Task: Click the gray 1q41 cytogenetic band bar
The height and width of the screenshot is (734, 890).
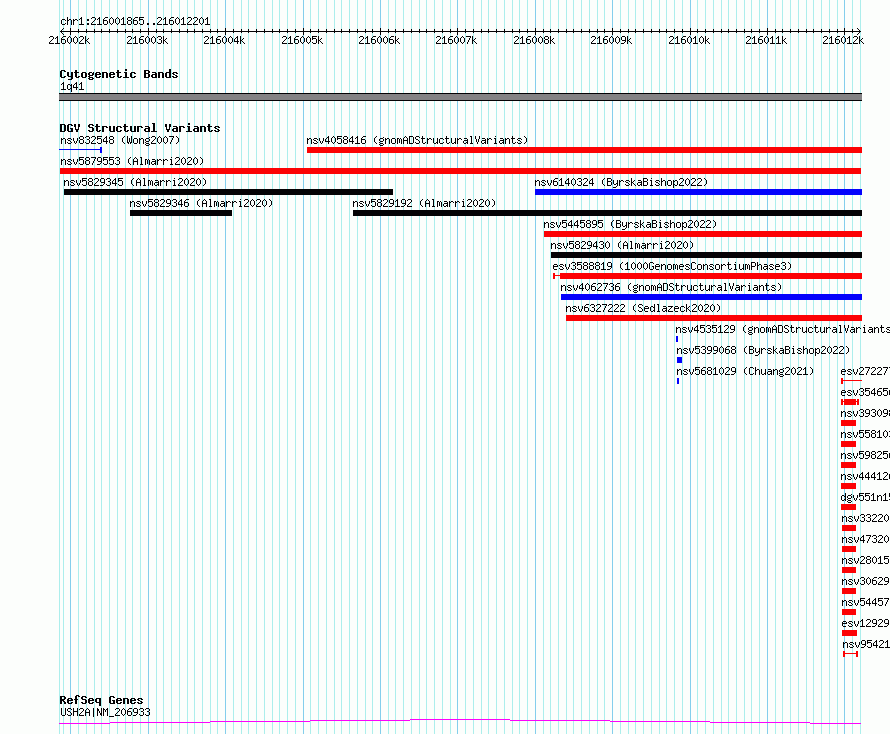Action: click(460, 97)
